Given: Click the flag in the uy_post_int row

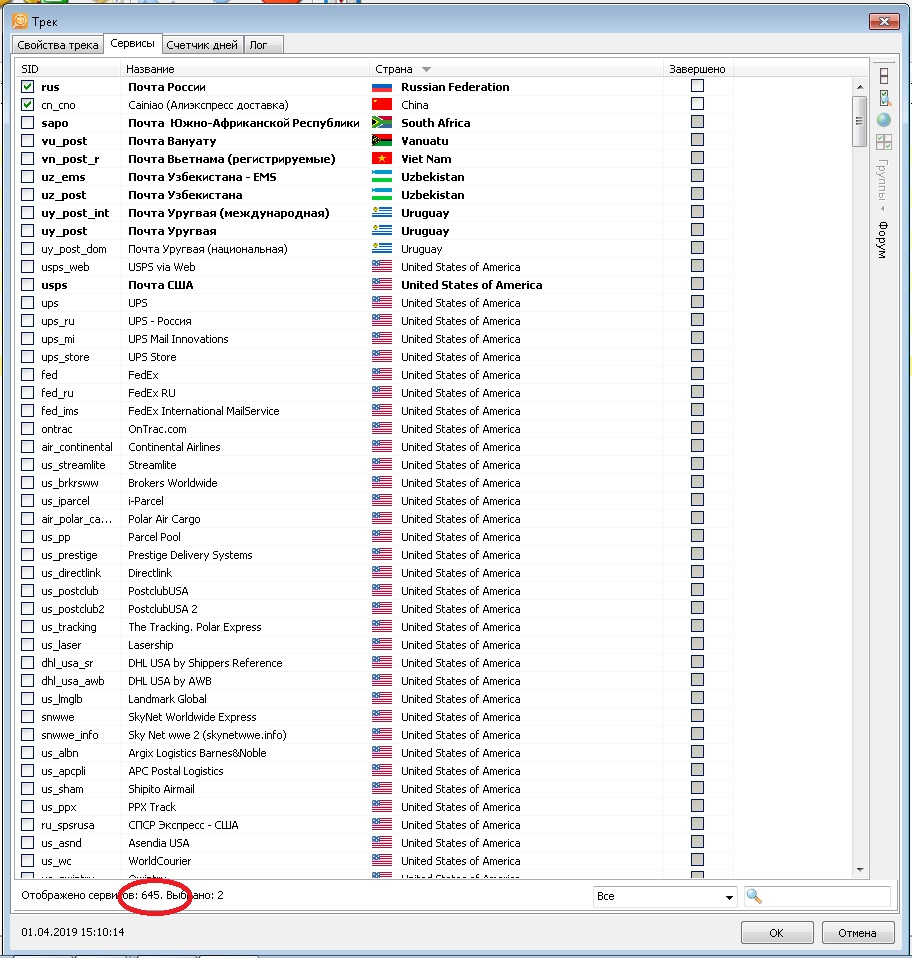Looking at the screenshot, I should (x=382, y=213).
